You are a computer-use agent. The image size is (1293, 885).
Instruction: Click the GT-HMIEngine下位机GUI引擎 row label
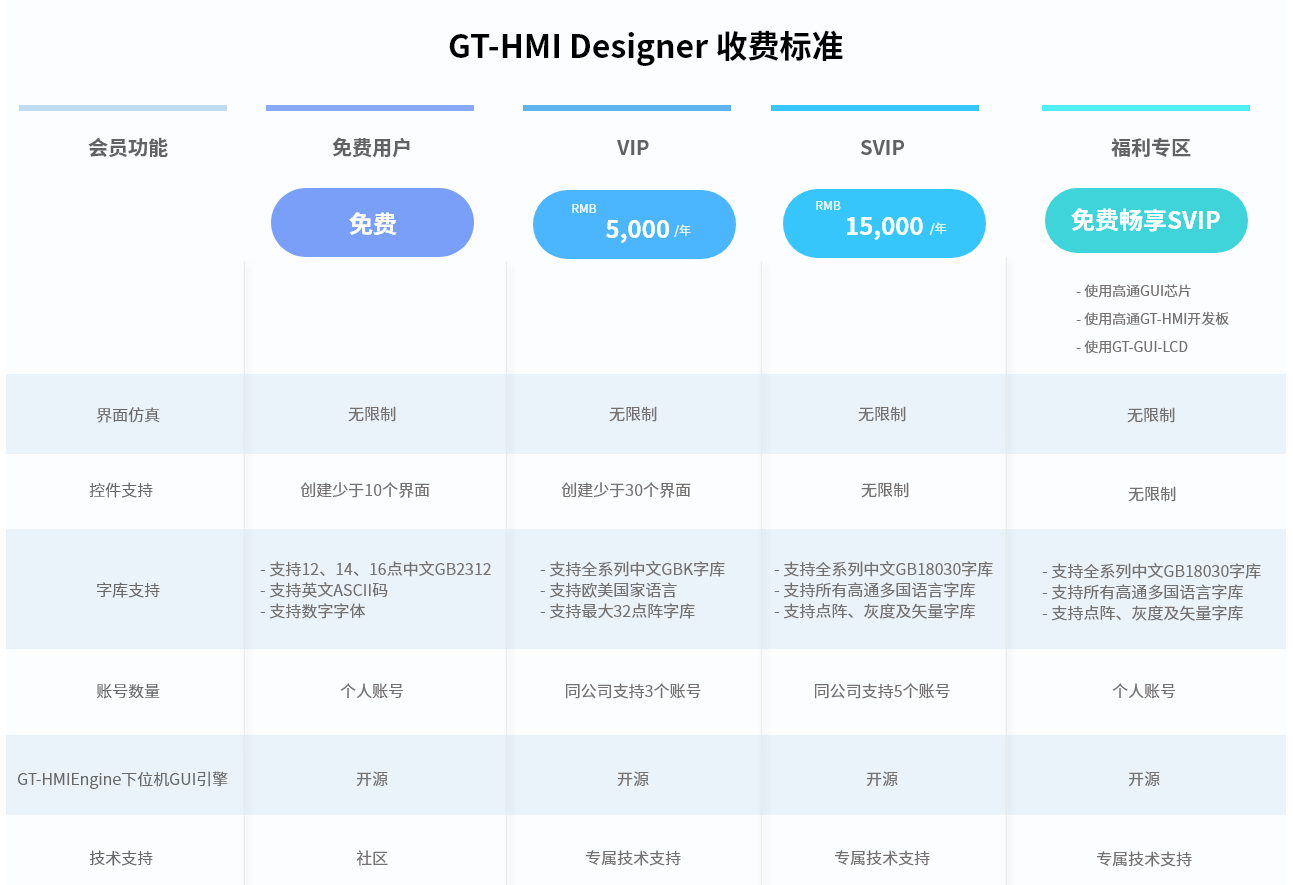[123, 778]
